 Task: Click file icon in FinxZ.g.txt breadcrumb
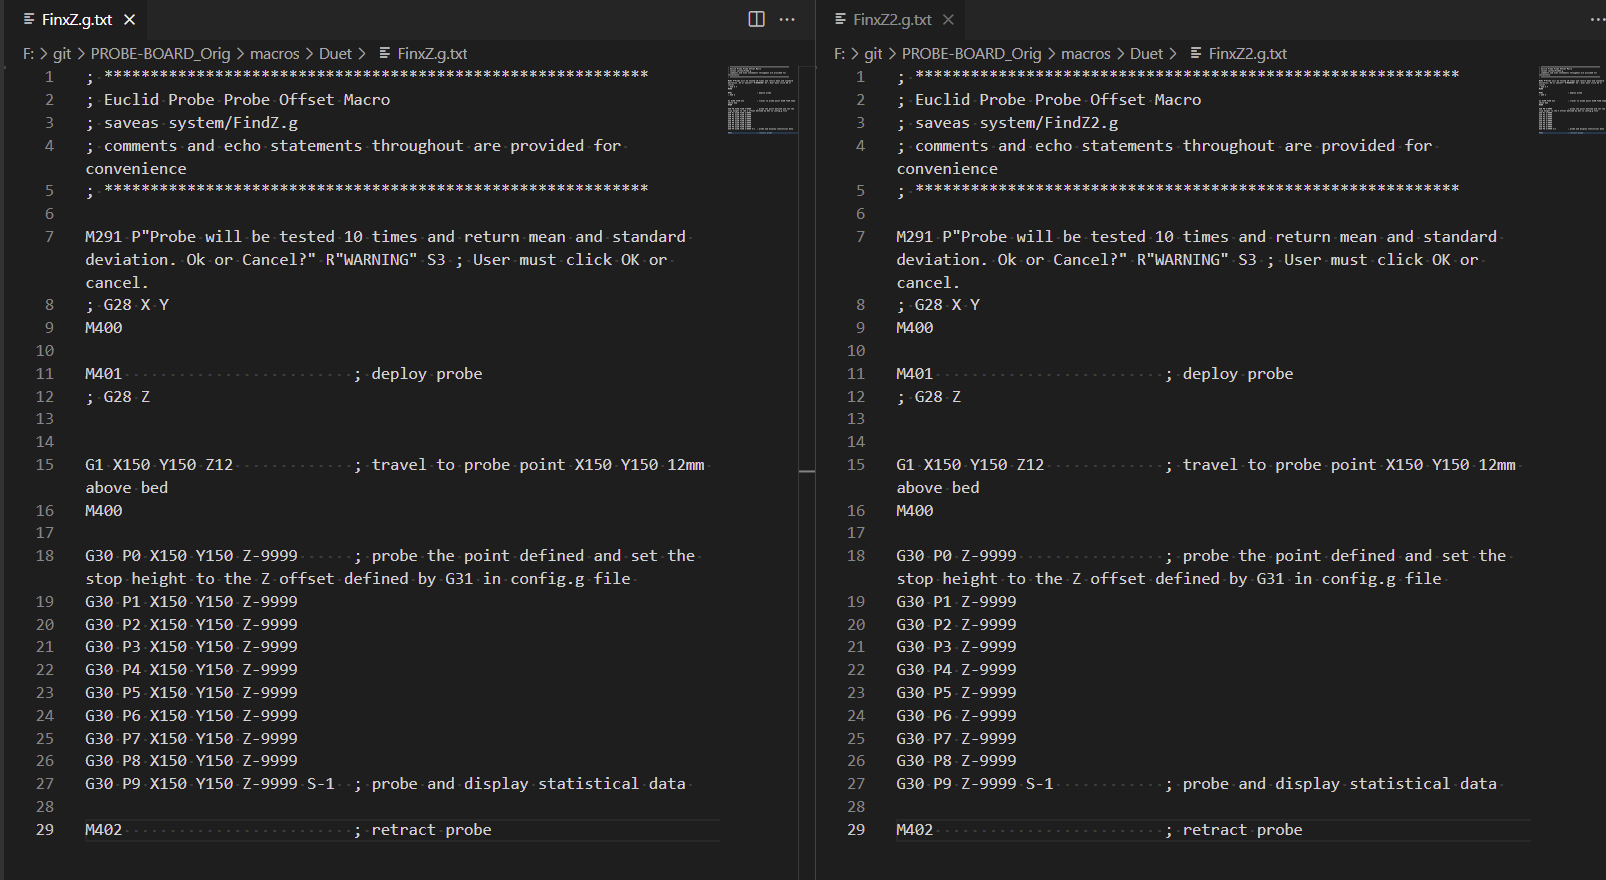point(385,53)
